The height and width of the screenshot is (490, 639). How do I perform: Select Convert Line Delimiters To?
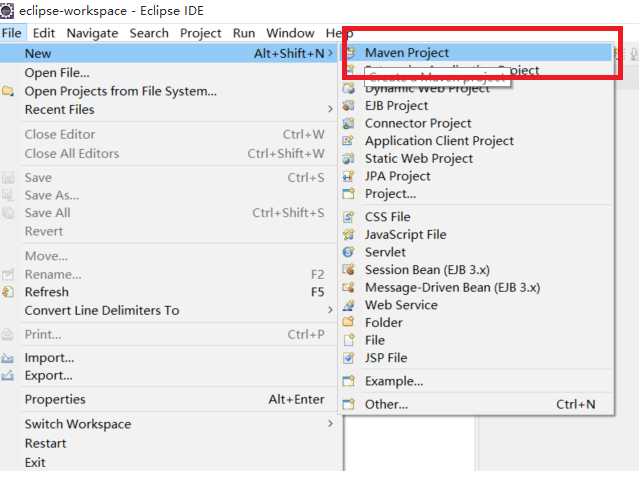click(169, 310)
